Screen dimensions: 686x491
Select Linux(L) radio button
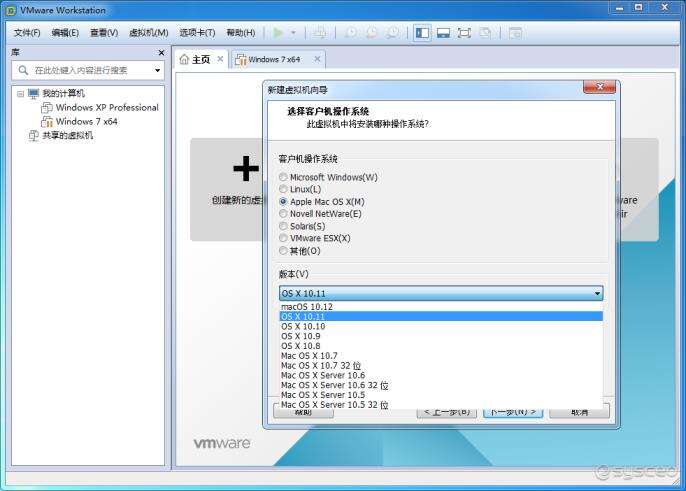(x=283, y=189)
